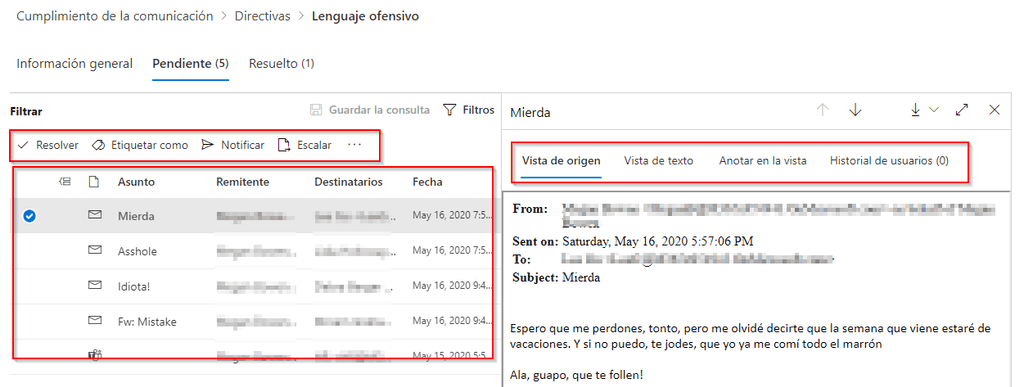
Task: Select the Vista de origen tab
Action: pos(561,161)
